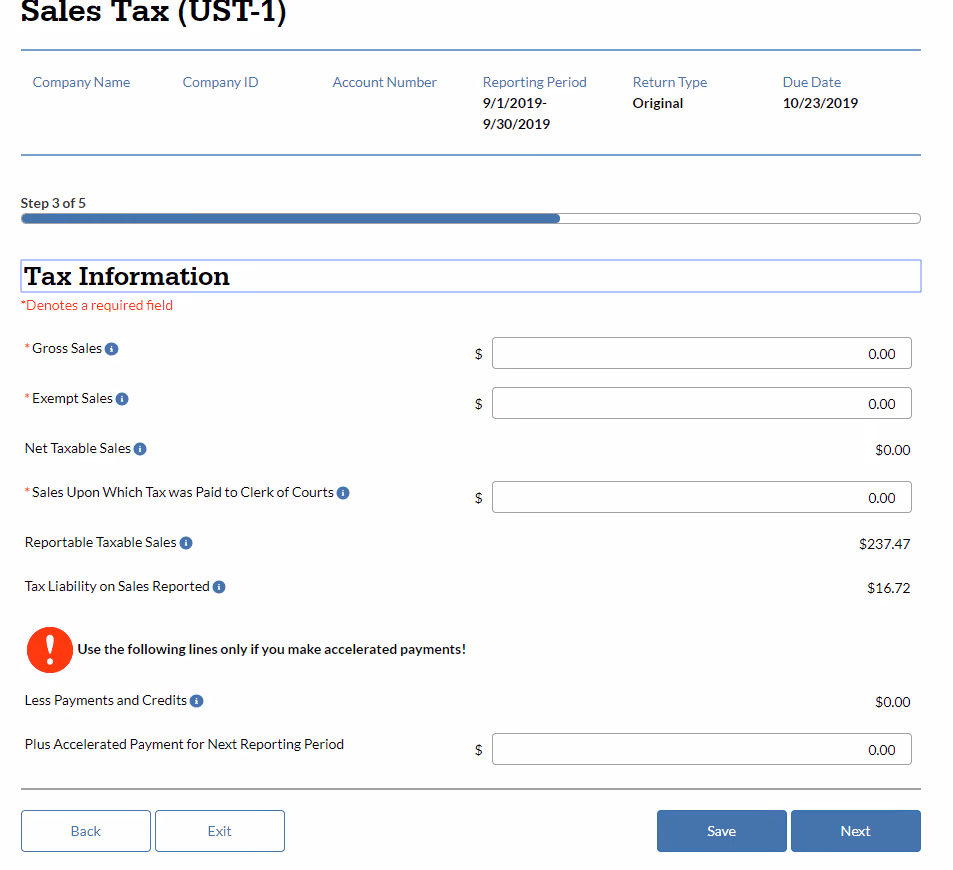Save the tax information entries
The height and width of the screenshot is (870, 953).
721,831
